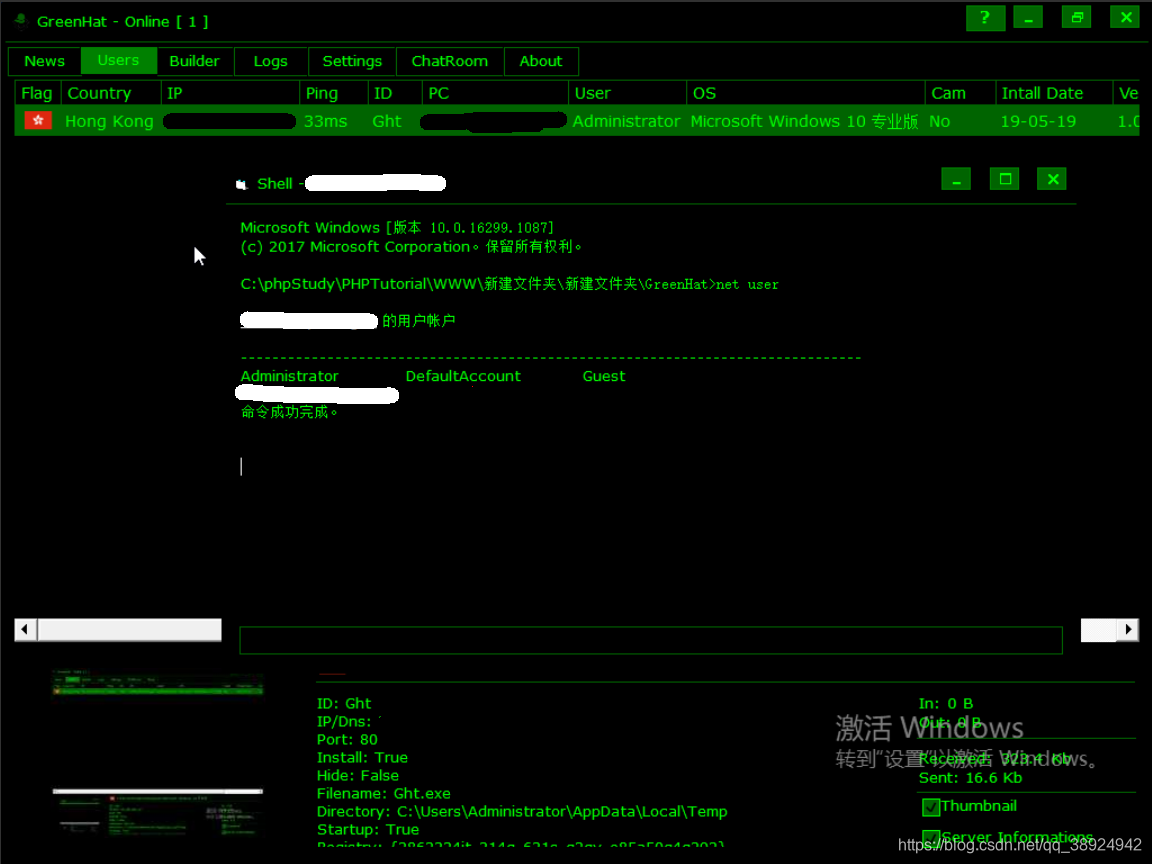
Task: Toggle the Thumbnail checkbox
Action: (x=931, y=807)
